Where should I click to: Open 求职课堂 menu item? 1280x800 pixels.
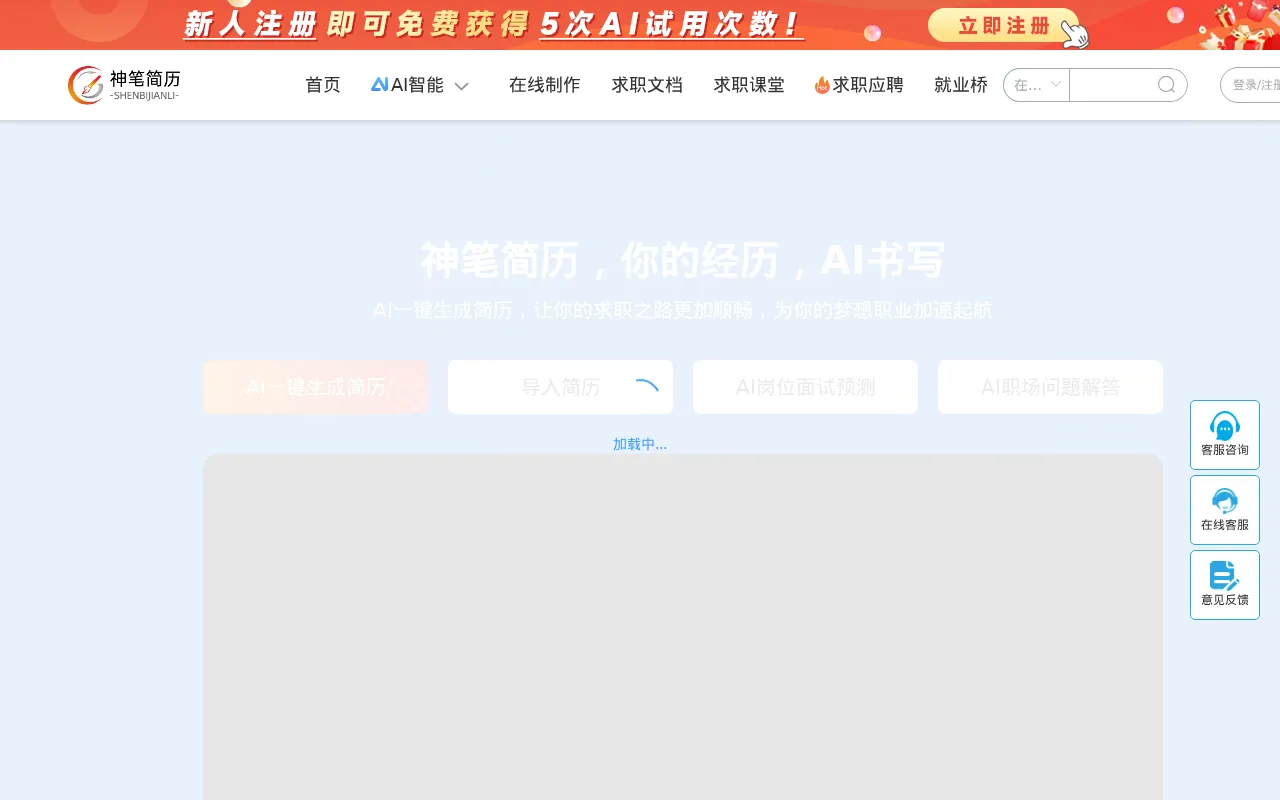(749, 85)
